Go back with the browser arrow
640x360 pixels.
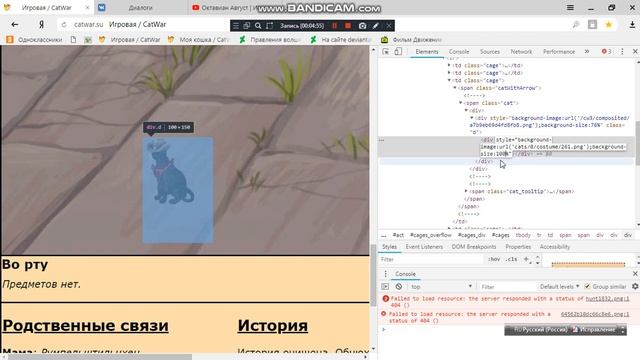point(15,24)
